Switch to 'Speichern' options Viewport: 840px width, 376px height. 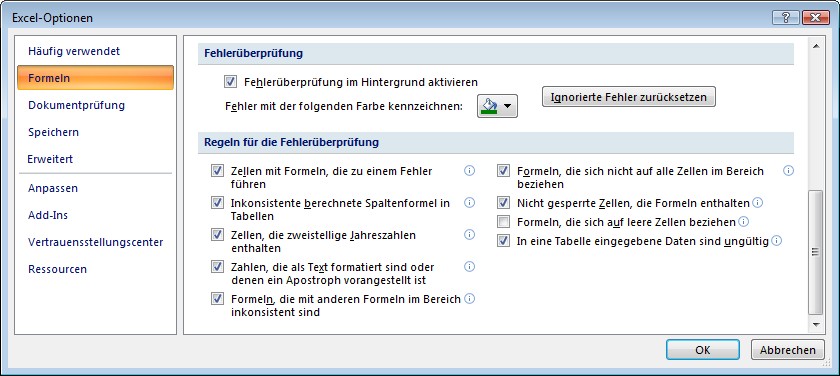tap(95, 132)
